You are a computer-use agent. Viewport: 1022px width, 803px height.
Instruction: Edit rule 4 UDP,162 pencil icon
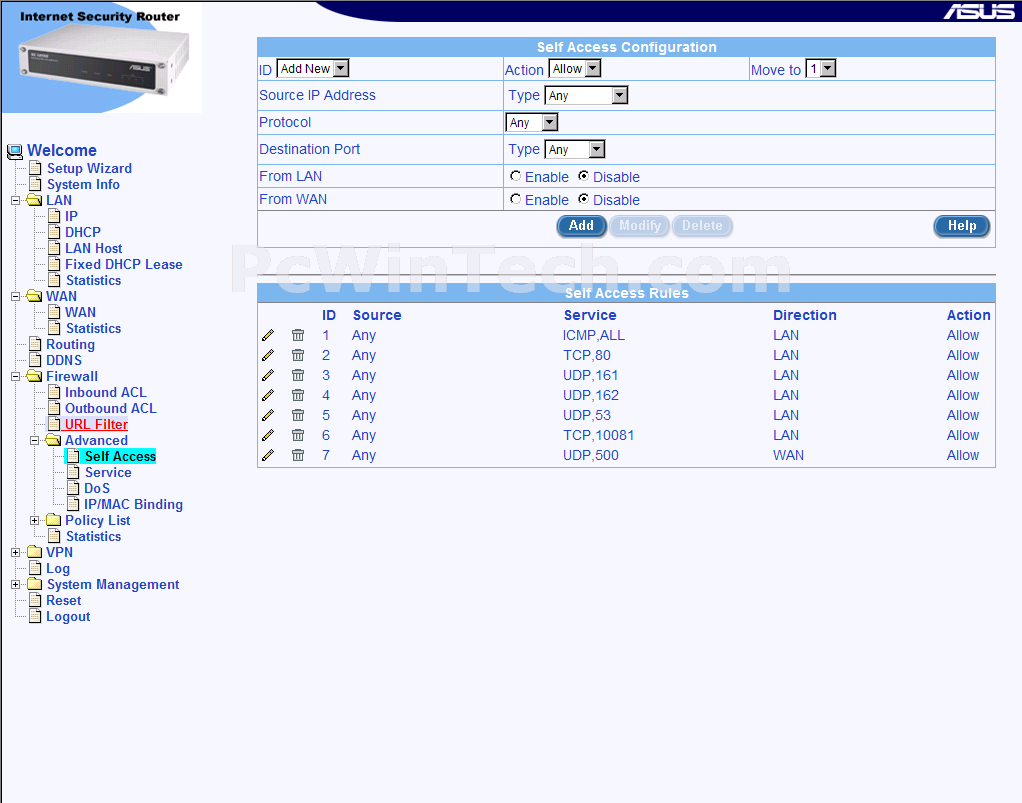pos(268,395)
